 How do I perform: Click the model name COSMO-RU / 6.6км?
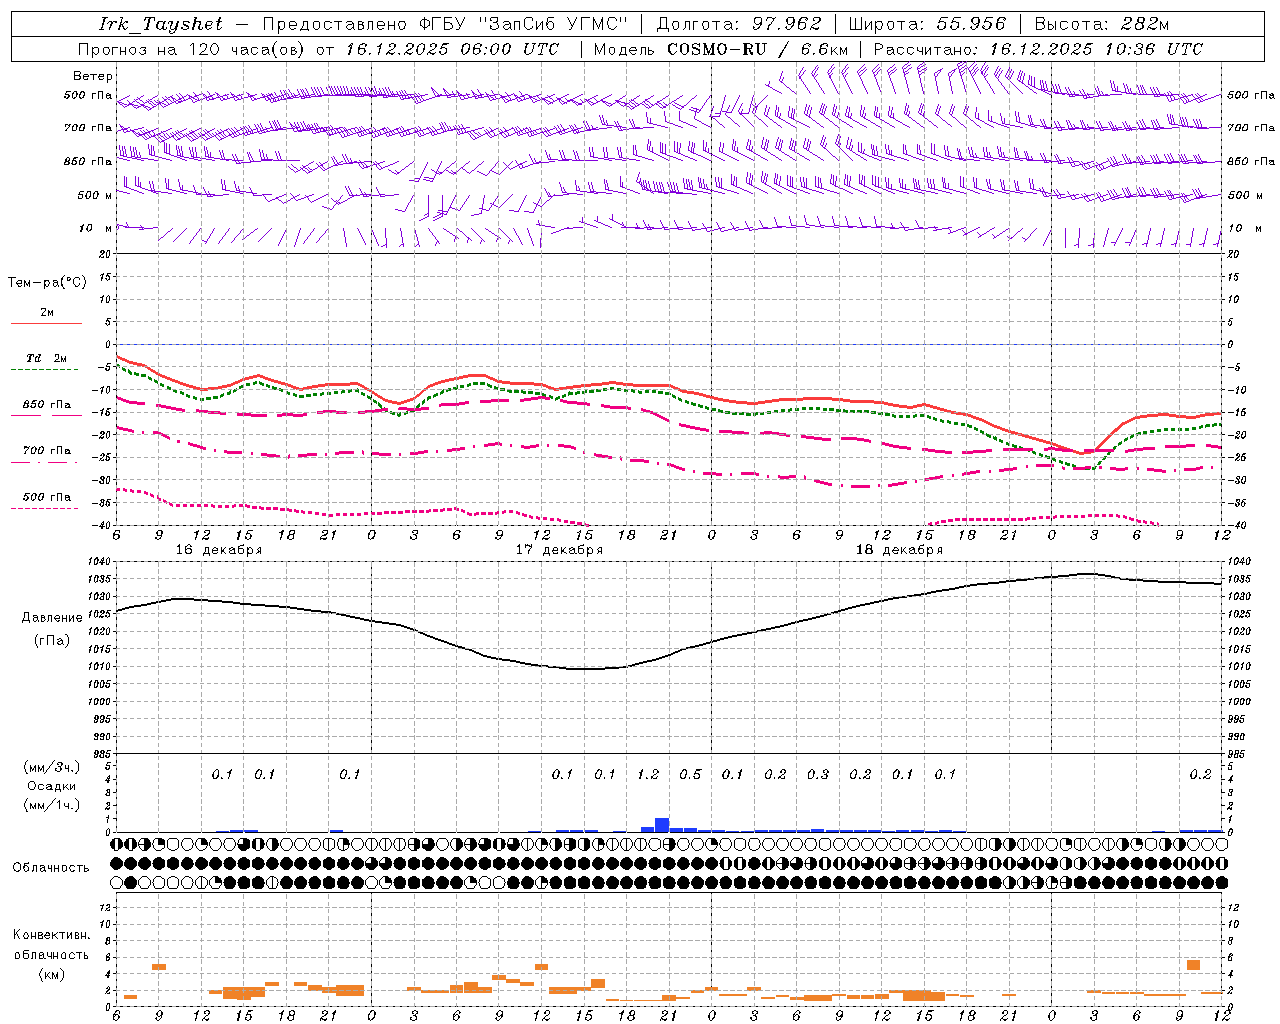[758, 49]
